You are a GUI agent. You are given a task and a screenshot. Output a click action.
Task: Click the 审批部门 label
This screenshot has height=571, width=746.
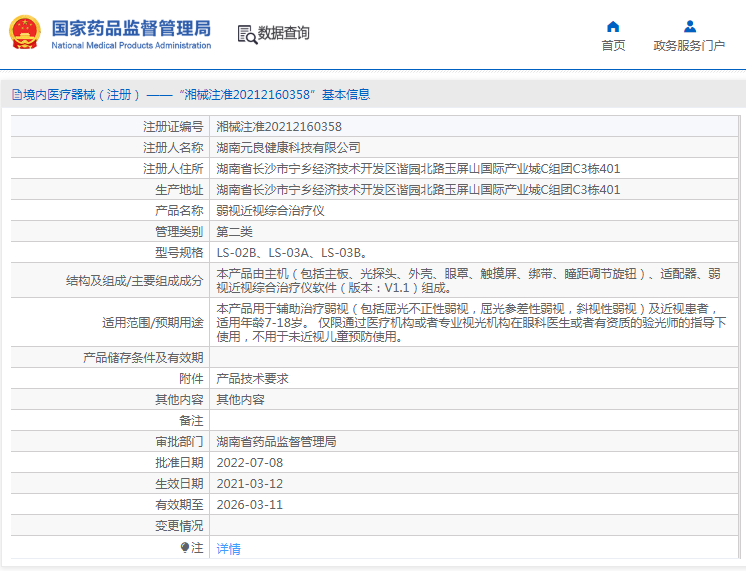[179, 441]
